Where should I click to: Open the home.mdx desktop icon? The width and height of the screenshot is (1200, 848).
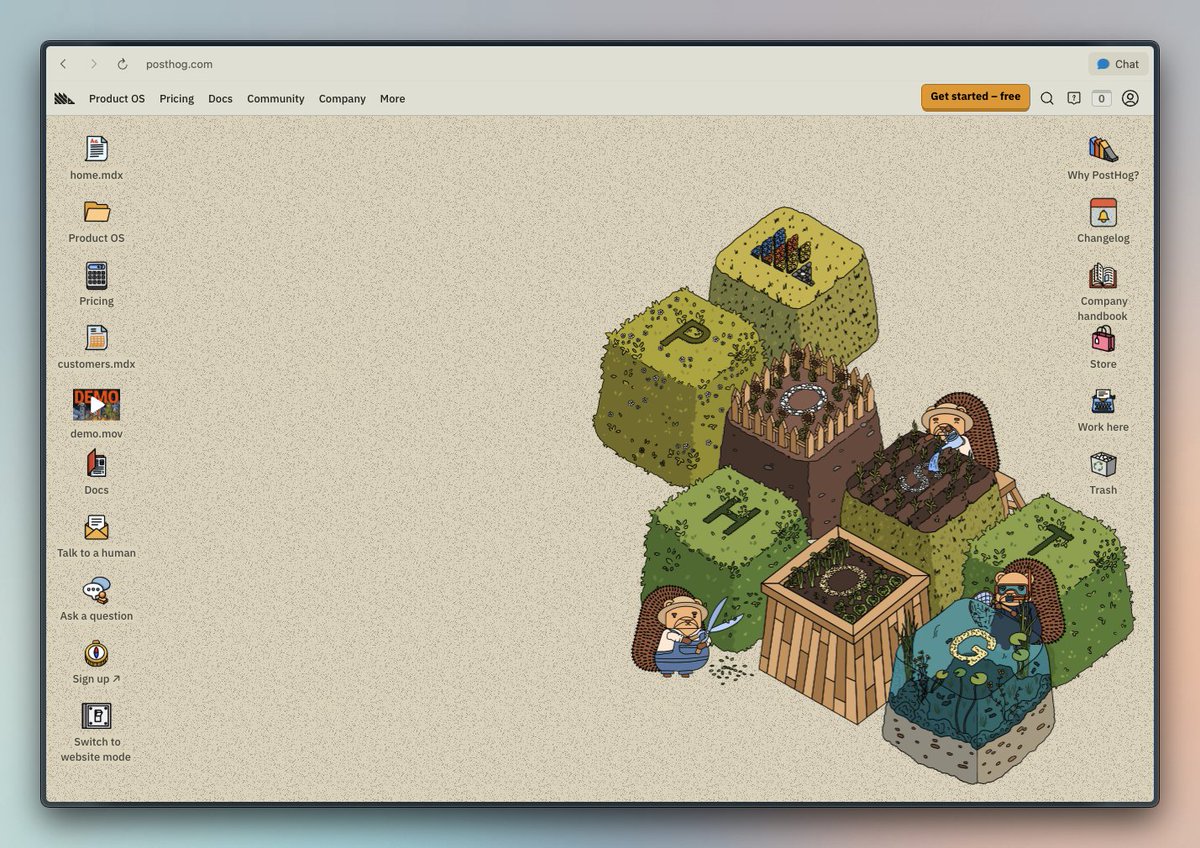[97, 149]
